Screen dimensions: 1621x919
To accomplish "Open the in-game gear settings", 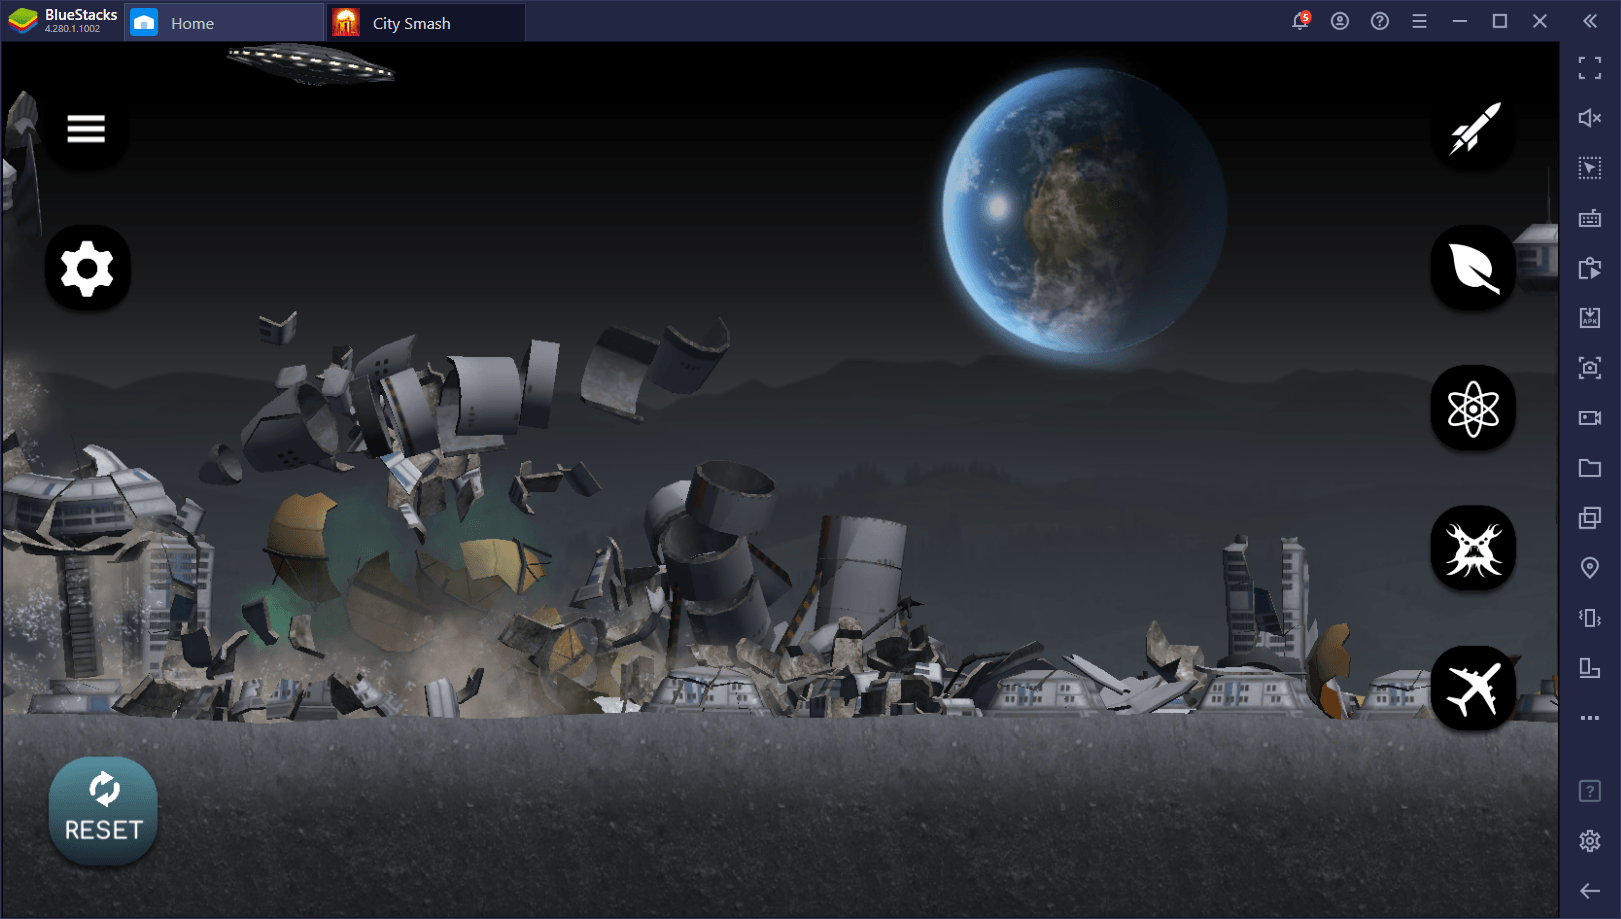I will point(87,268).
